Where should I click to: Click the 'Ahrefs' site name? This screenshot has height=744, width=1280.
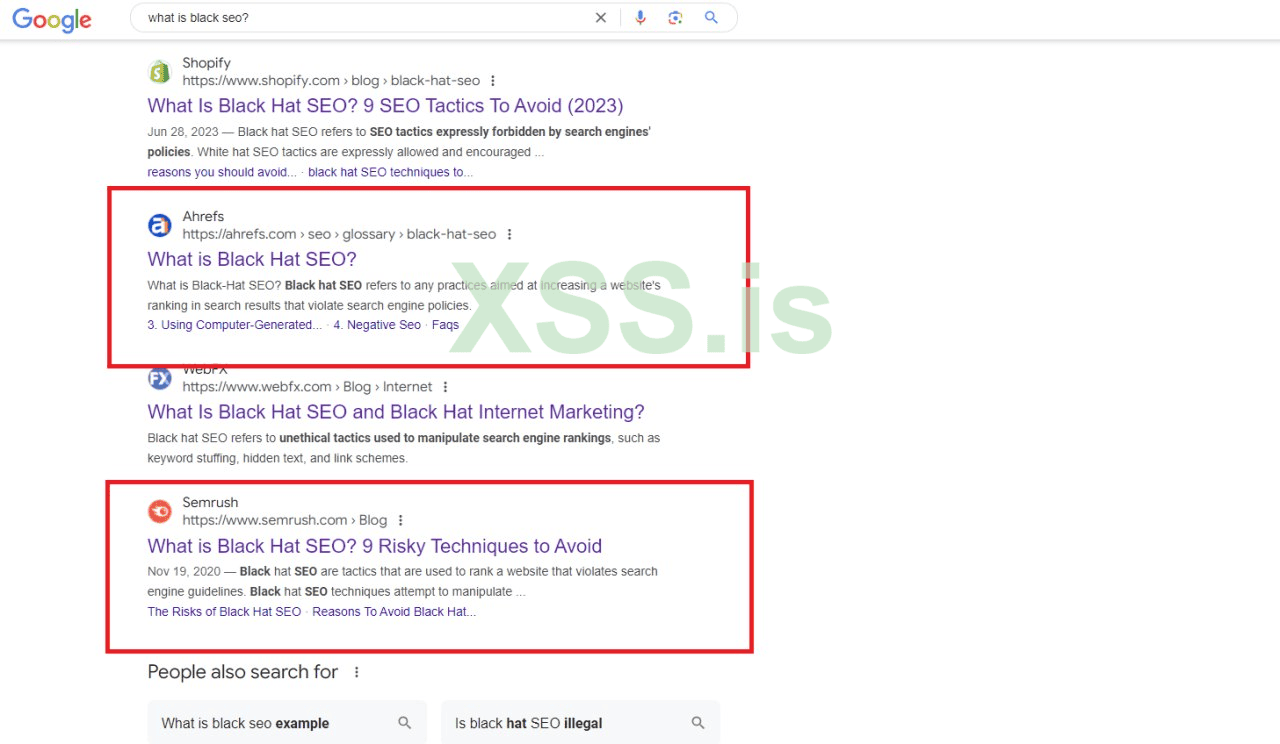click(x=203, y=217)
